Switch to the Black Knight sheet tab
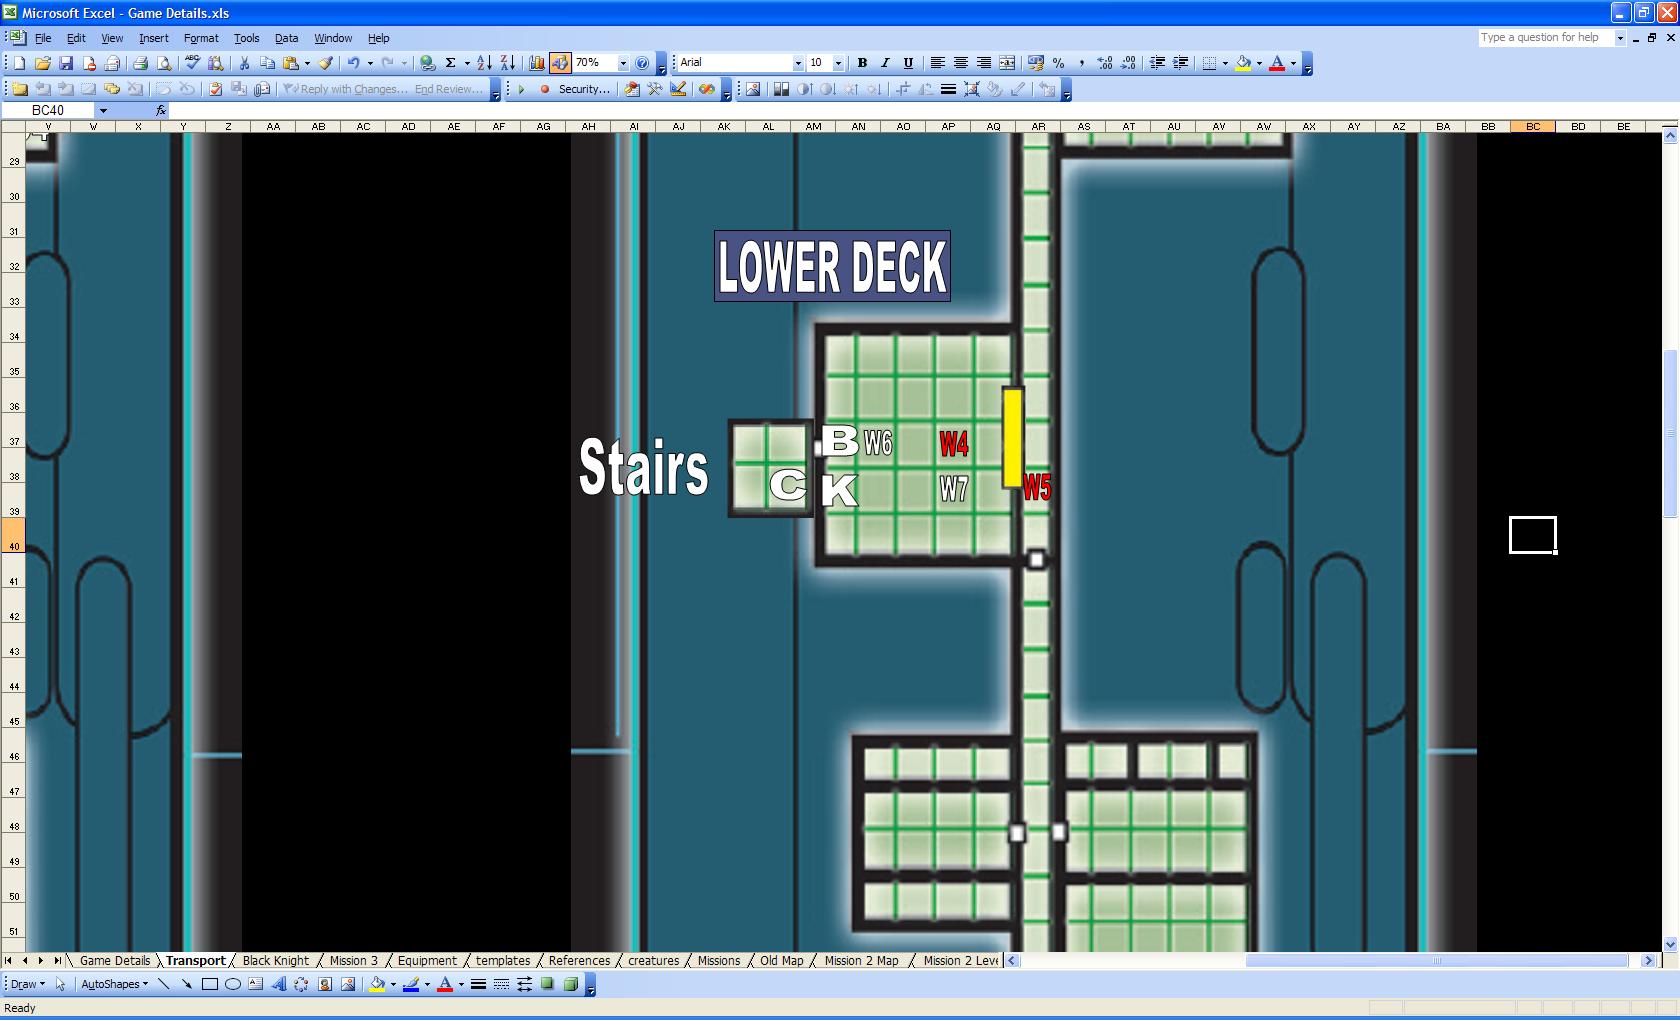 [276, 961]
